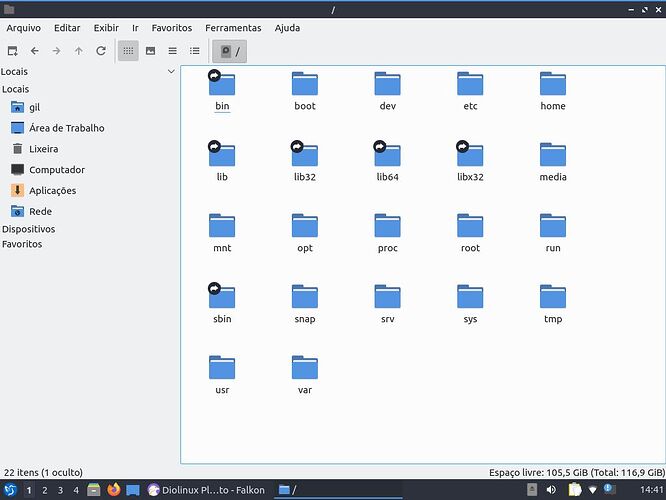The image size is (666, 500).
Task: Switch to virtual desktop 4
Action: point(76,490)
